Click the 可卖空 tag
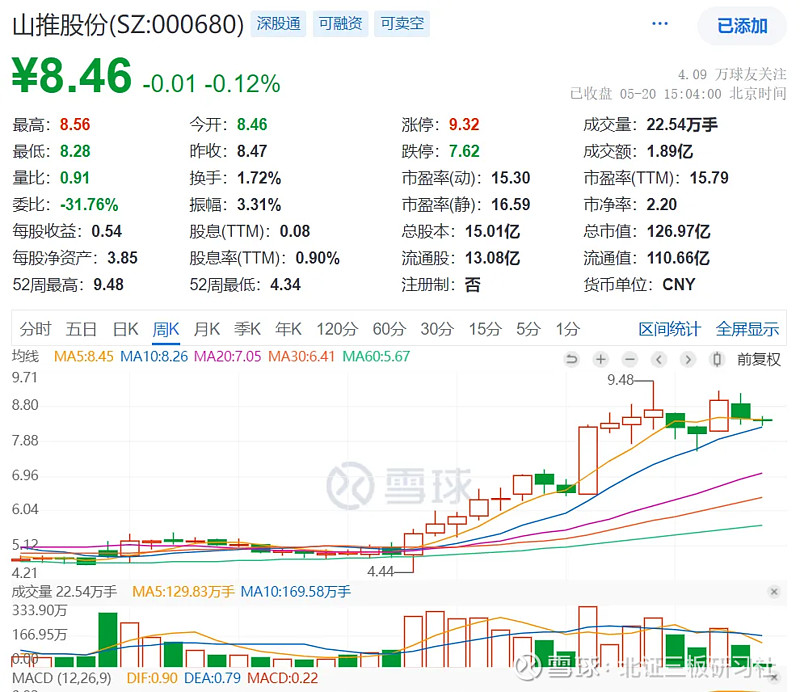 (x=402, y=23)
